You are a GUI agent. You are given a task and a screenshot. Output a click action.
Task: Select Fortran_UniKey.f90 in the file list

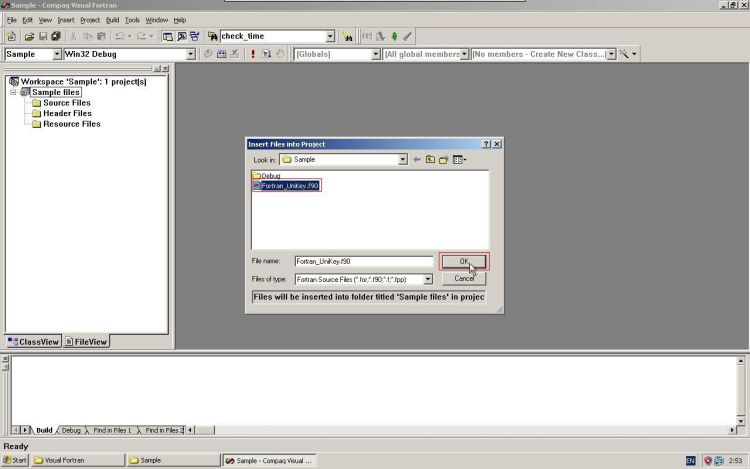point(286,185)
